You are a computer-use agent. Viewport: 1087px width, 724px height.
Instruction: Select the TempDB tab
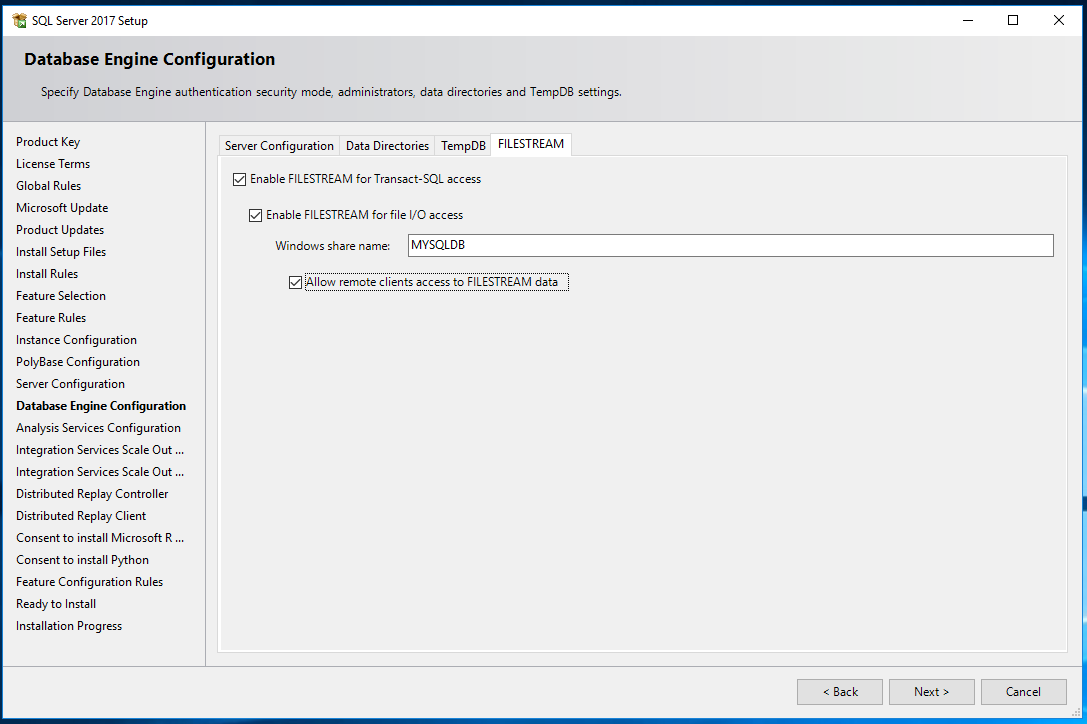463,146
